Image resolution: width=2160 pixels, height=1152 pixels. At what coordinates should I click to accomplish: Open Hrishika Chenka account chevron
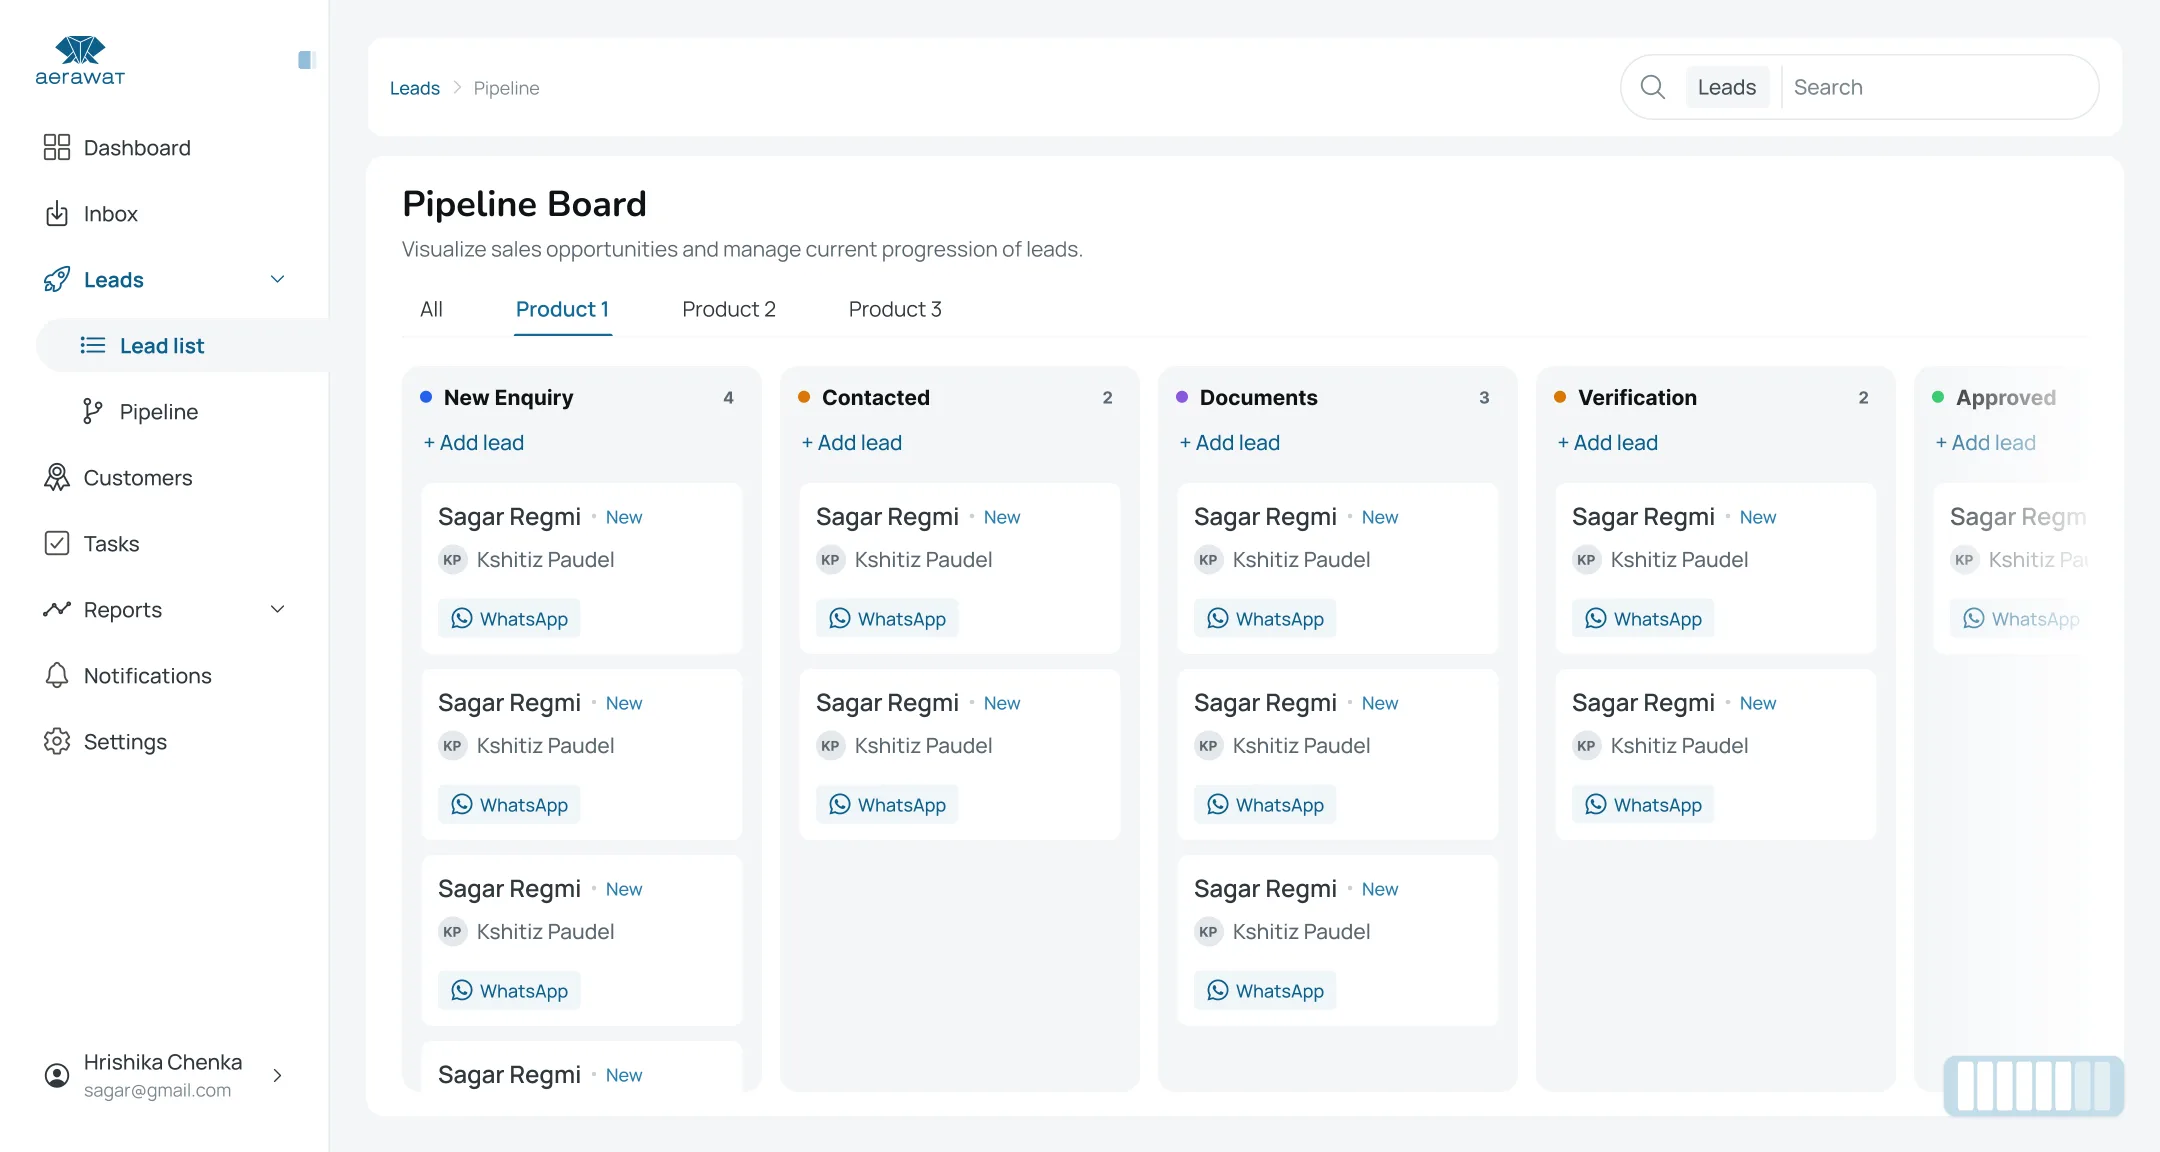[278, 1075]
